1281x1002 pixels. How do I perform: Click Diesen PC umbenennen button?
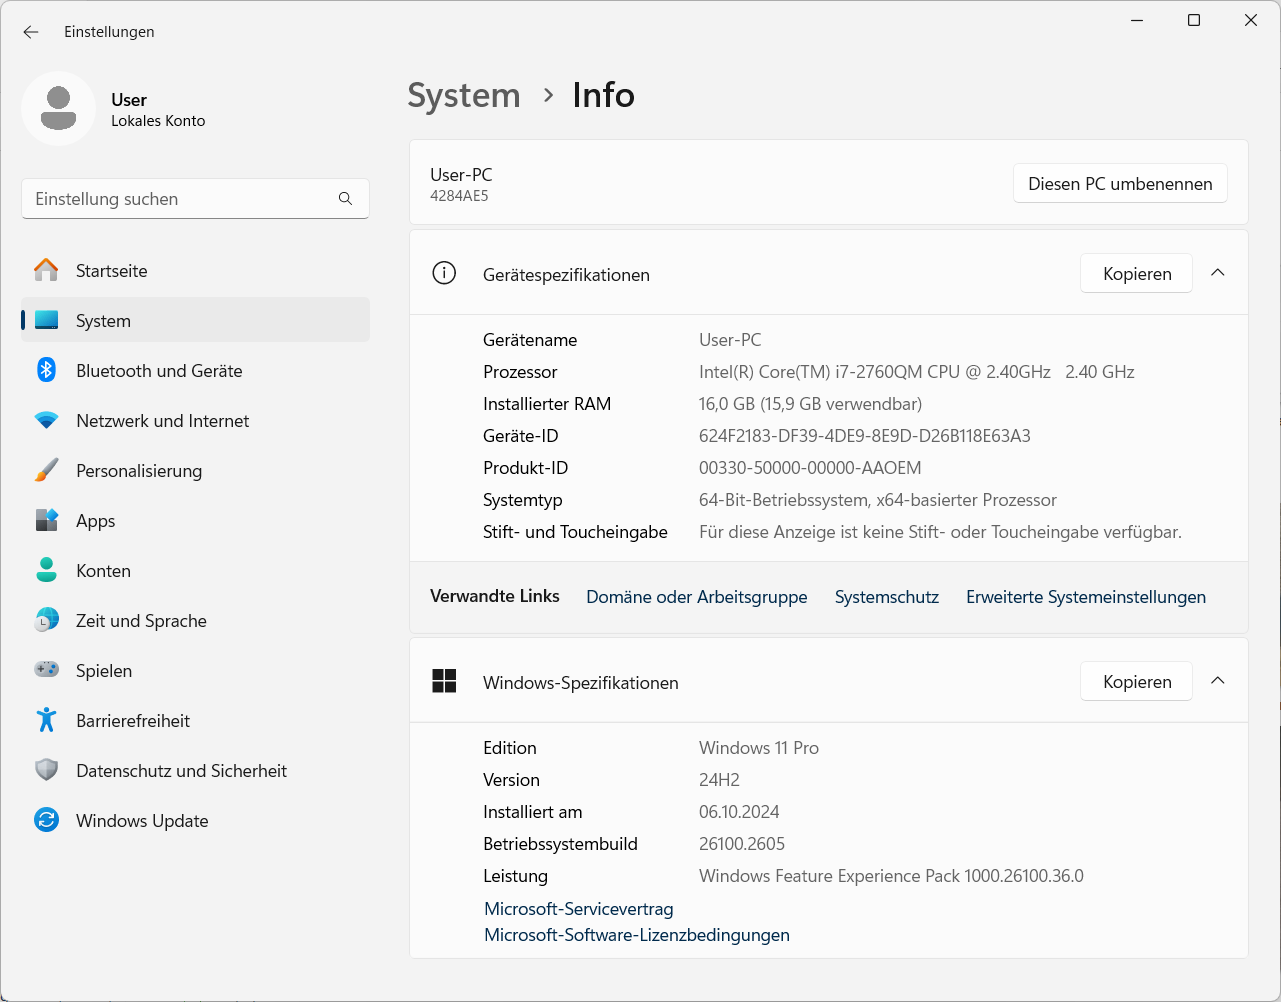pyautogui.click(x=1120, y=184)
